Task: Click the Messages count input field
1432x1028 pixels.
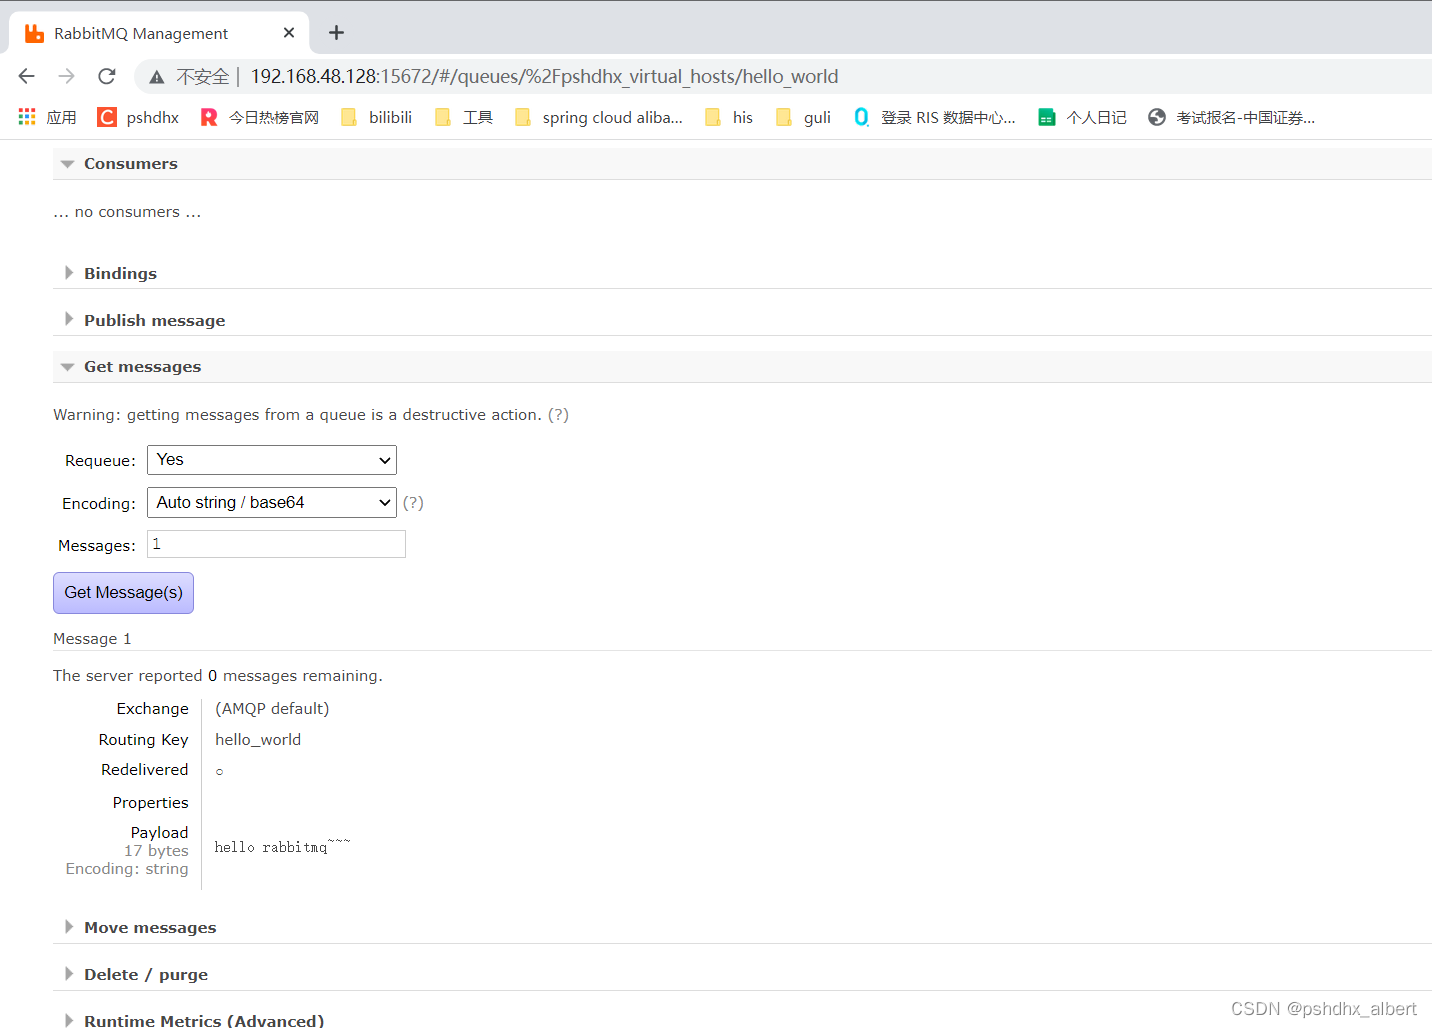Action: (x=276, y=544)
